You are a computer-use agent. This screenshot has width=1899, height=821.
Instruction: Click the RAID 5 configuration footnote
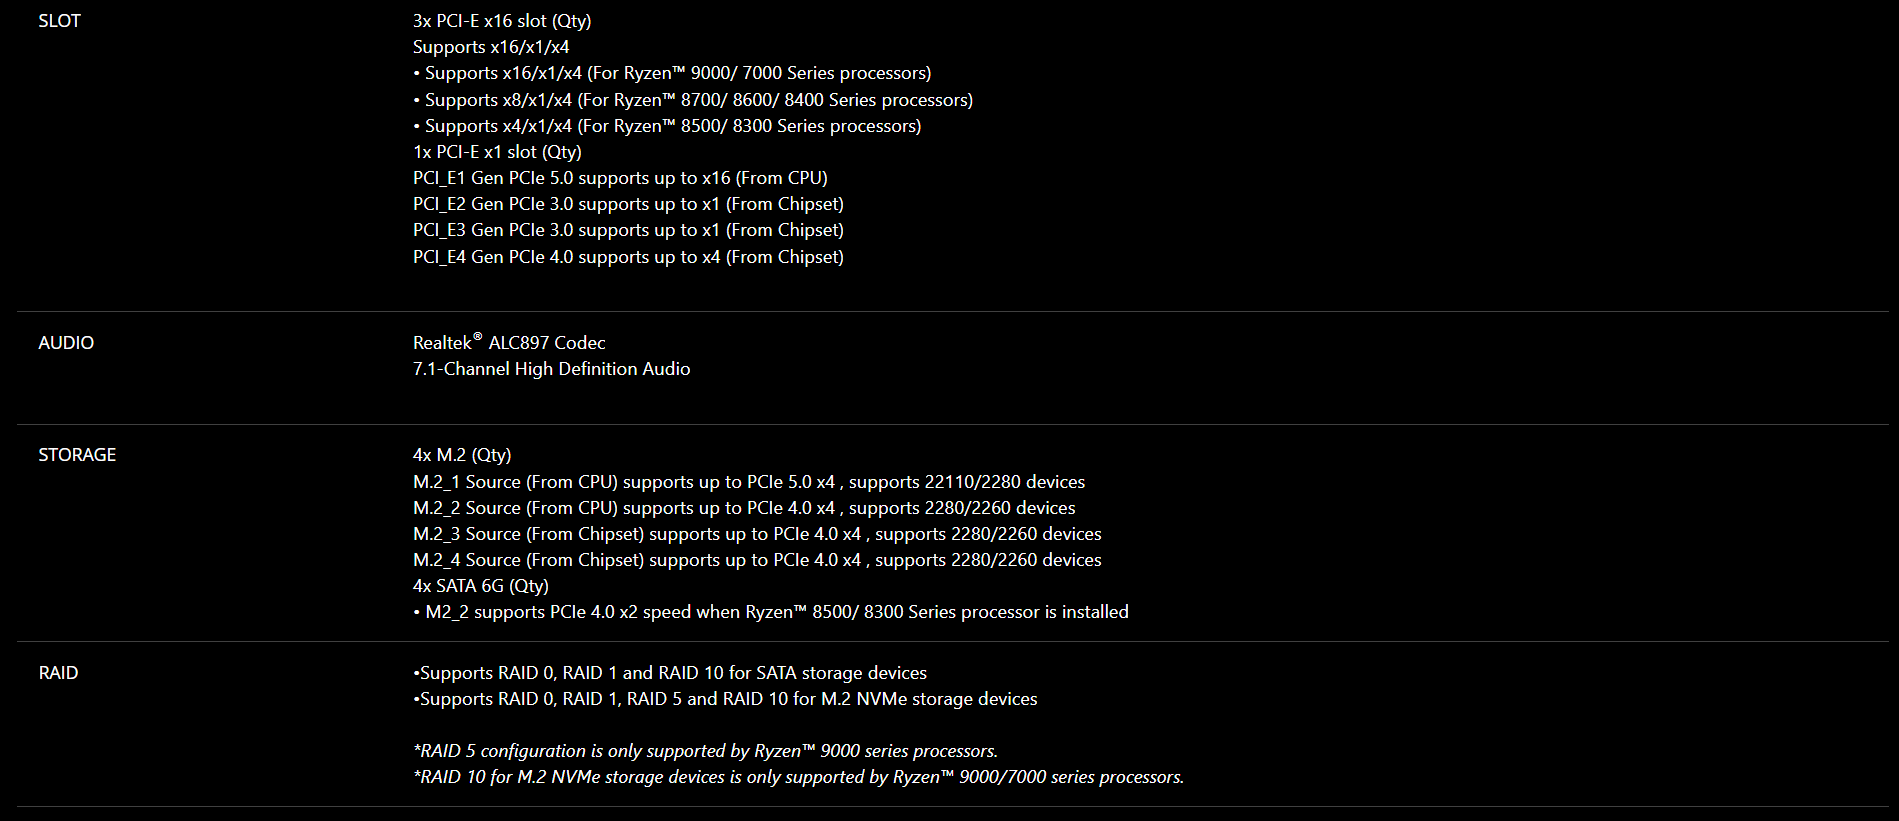point(706,751)
